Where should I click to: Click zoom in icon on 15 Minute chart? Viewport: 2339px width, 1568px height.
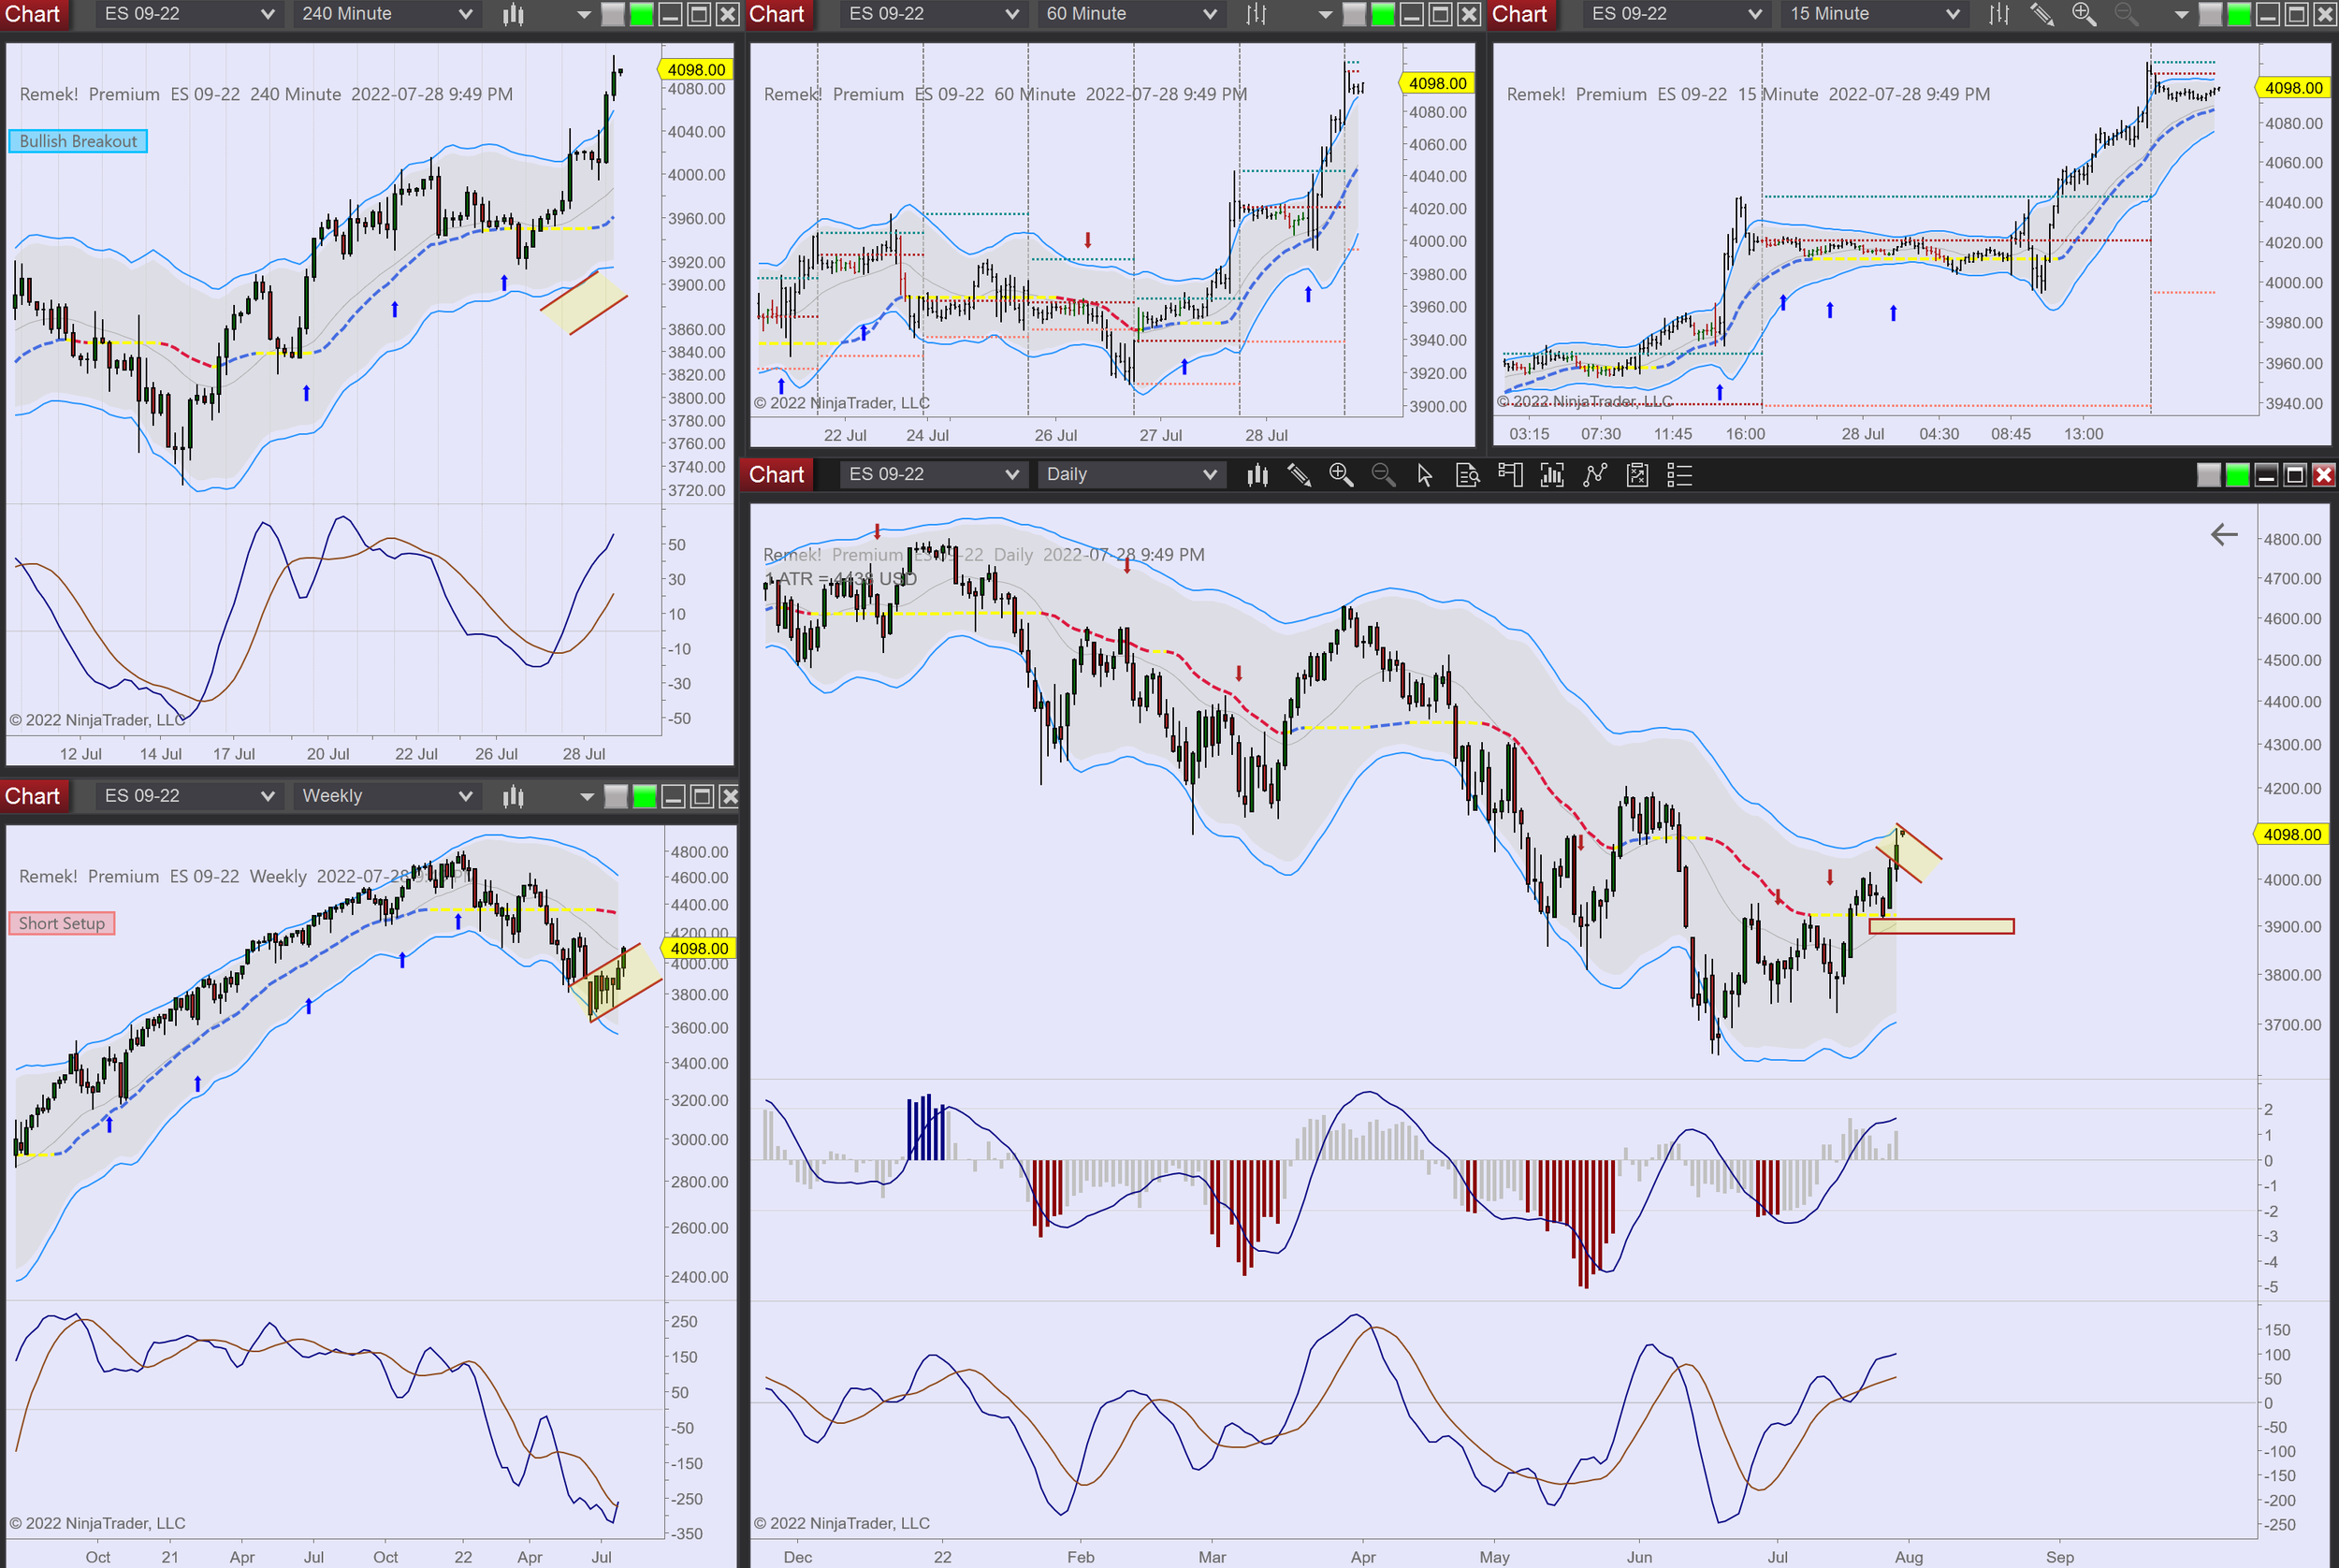coord(2084,14)
